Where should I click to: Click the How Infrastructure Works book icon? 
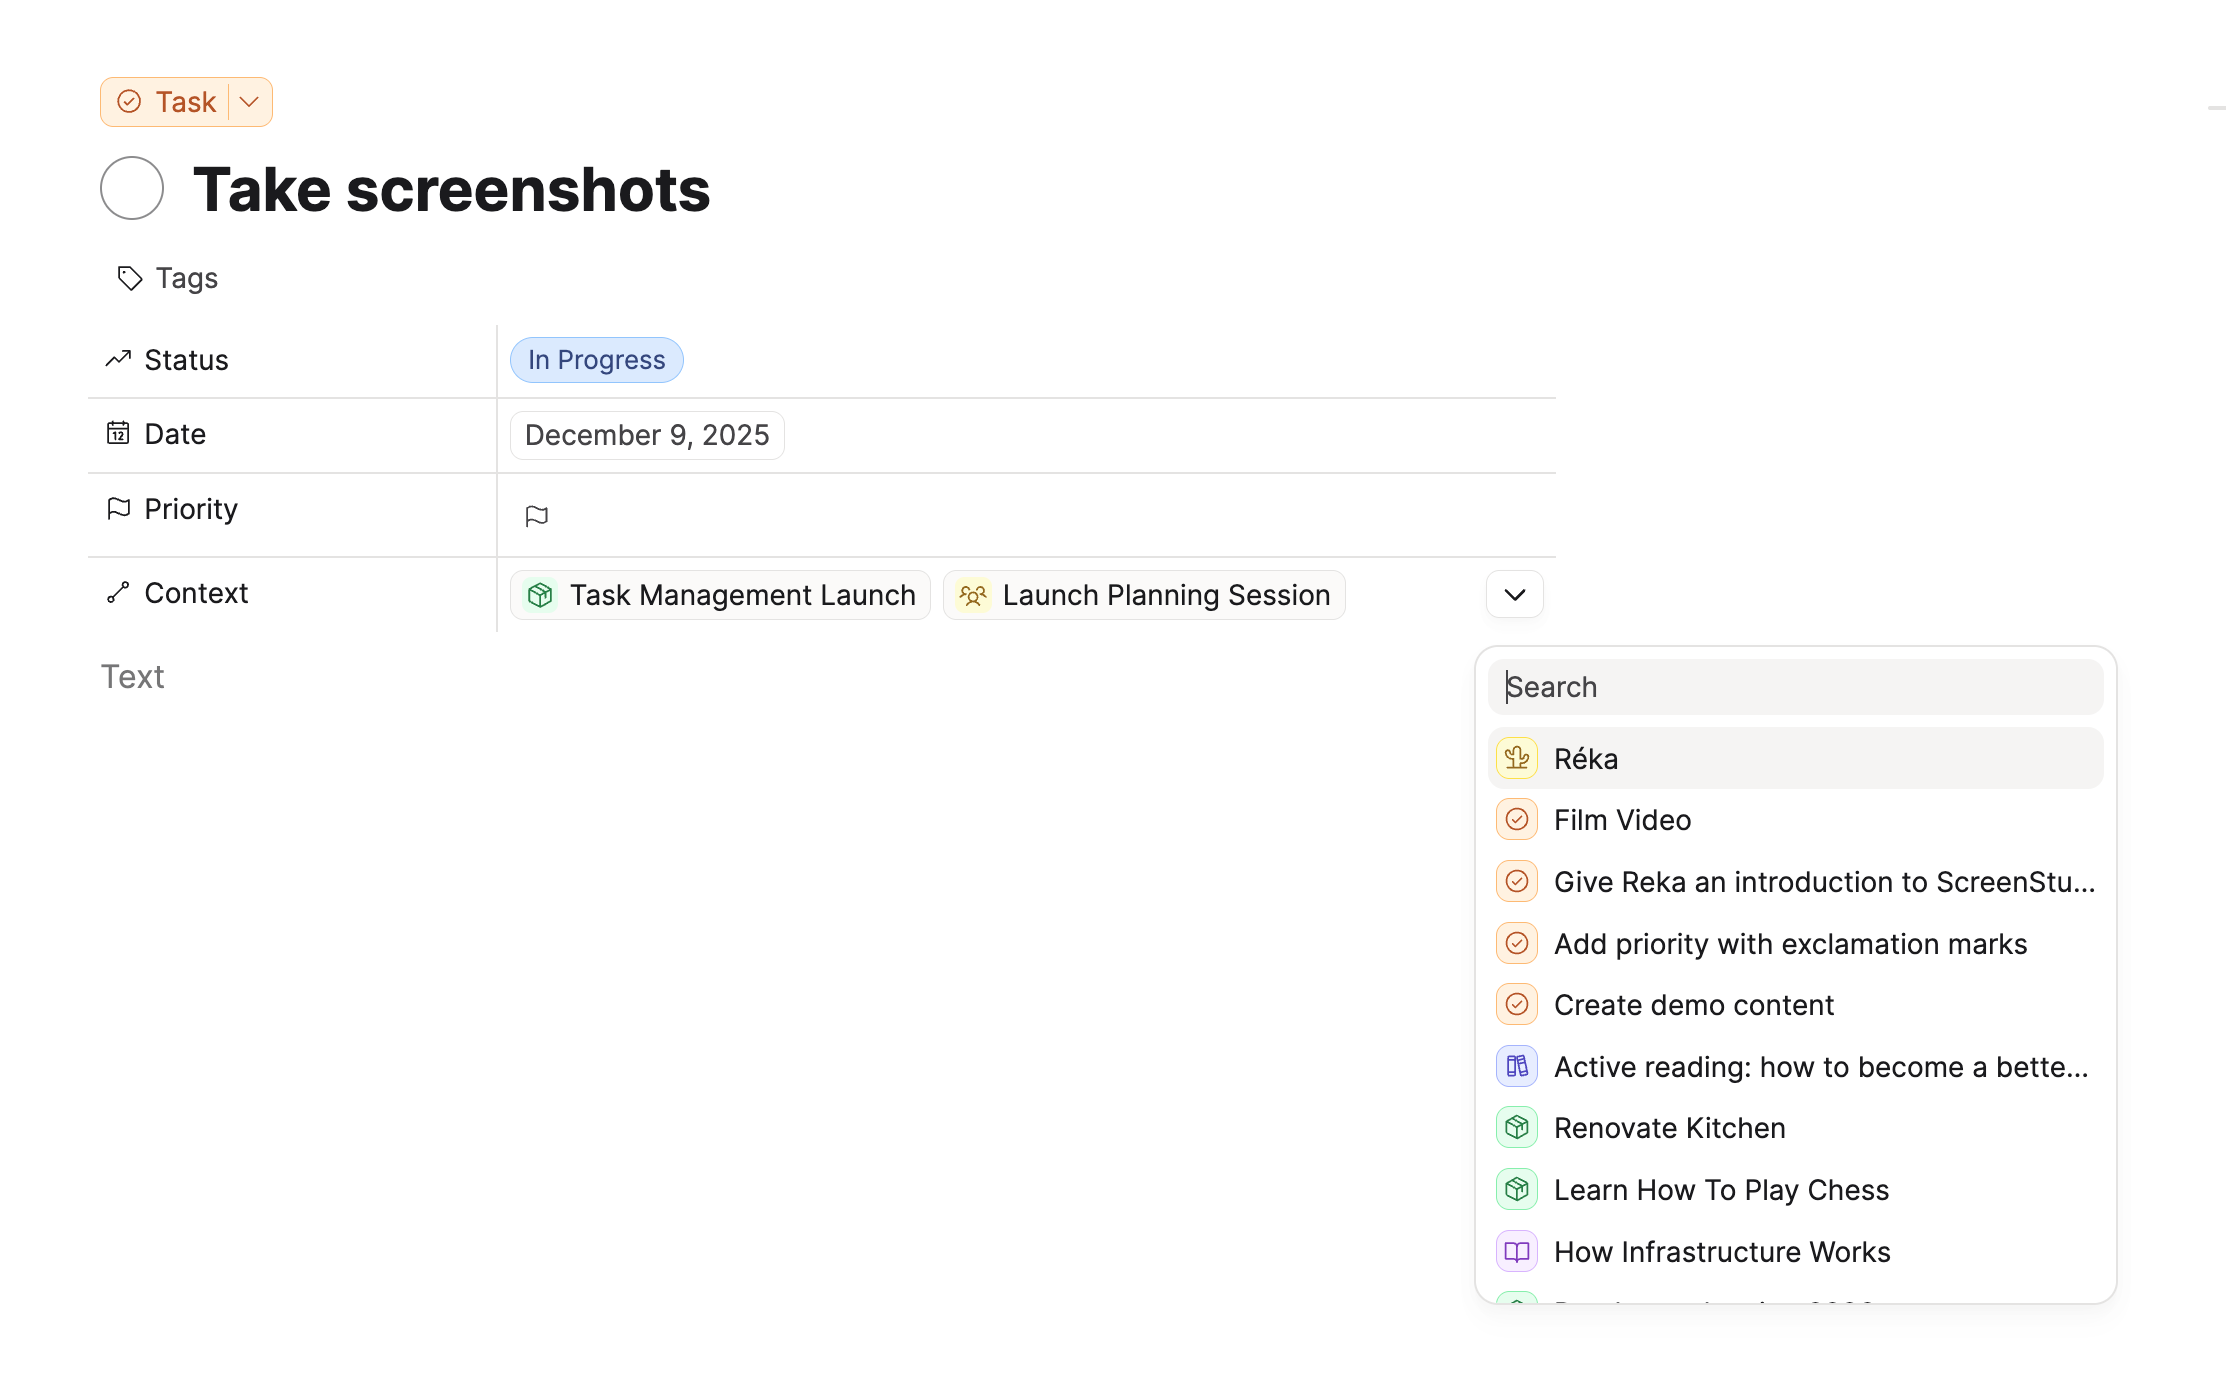click(x=1517, y=1251)
